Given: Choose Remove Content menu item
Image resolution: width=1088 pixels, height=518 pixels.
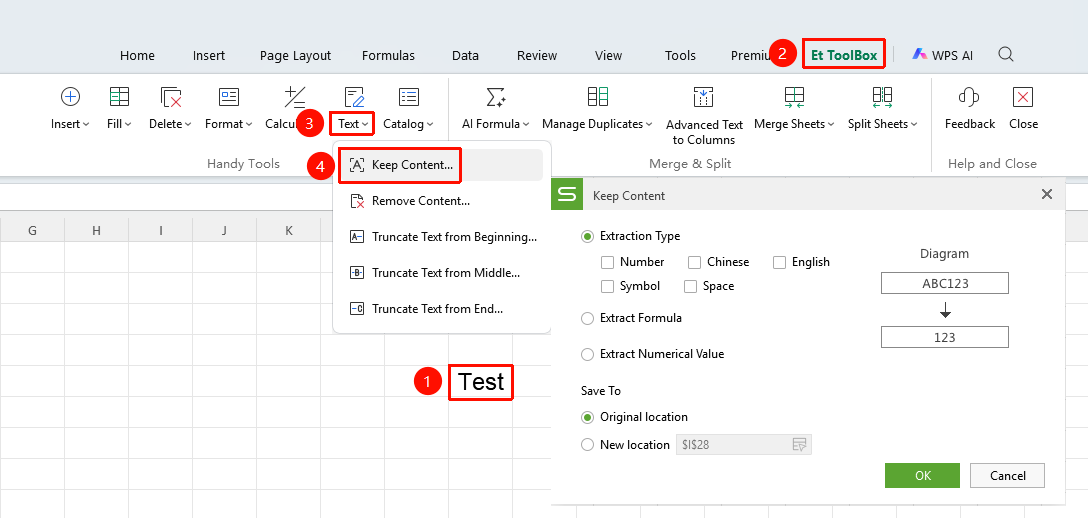Looking at the screenshot, I should (x=441, y=201).
